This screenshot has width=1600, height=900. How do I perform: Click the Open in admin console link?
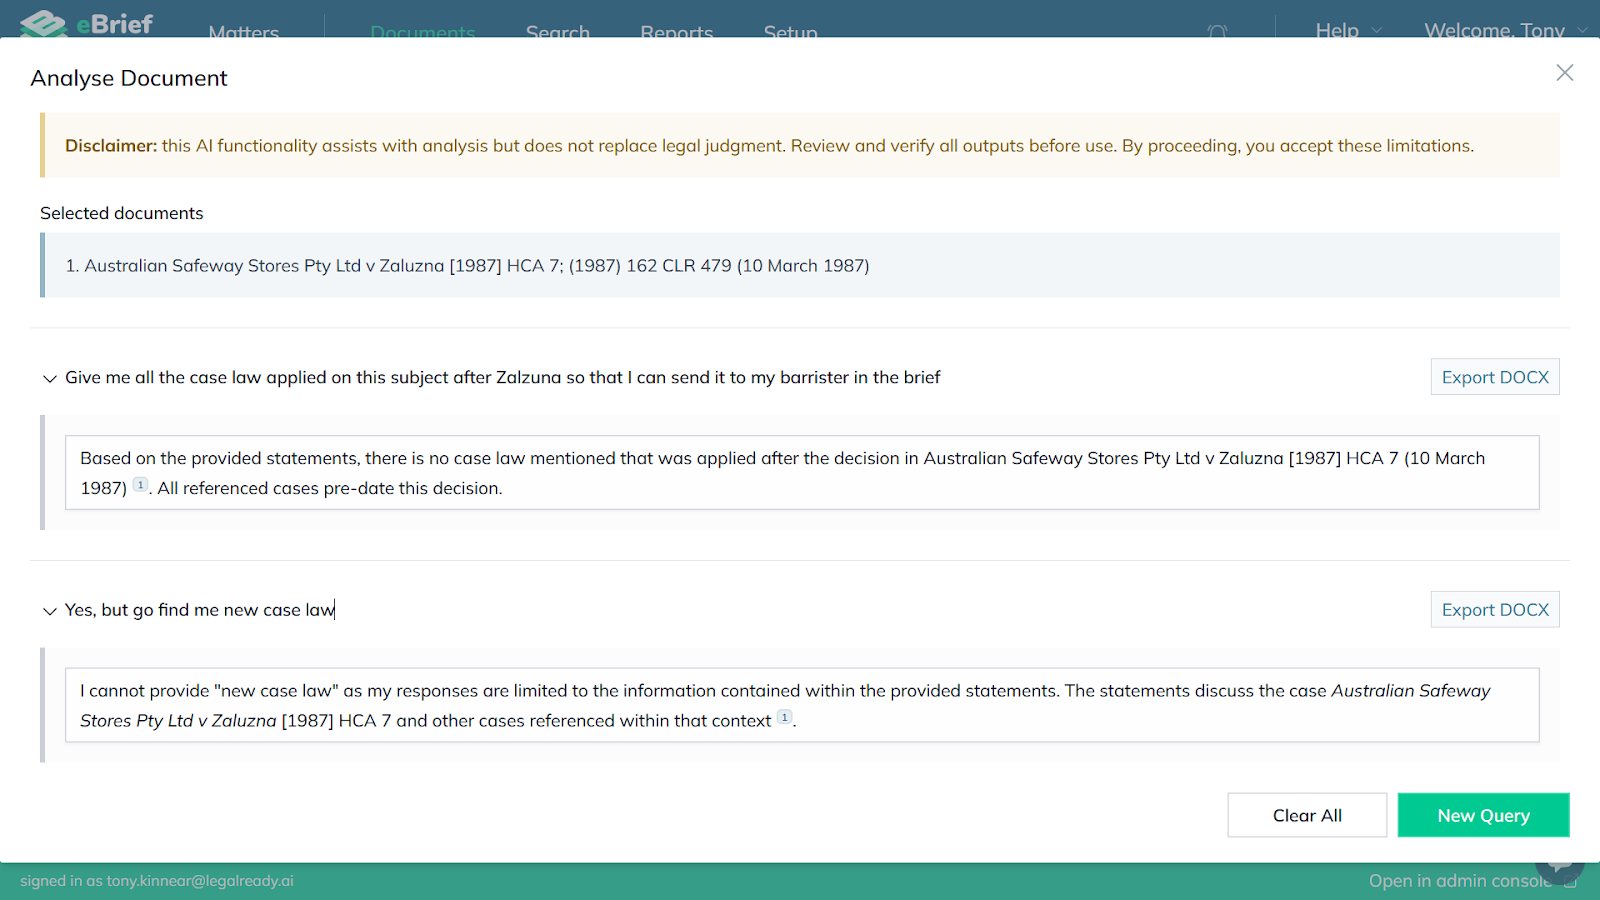click(x=1460, y=881)
